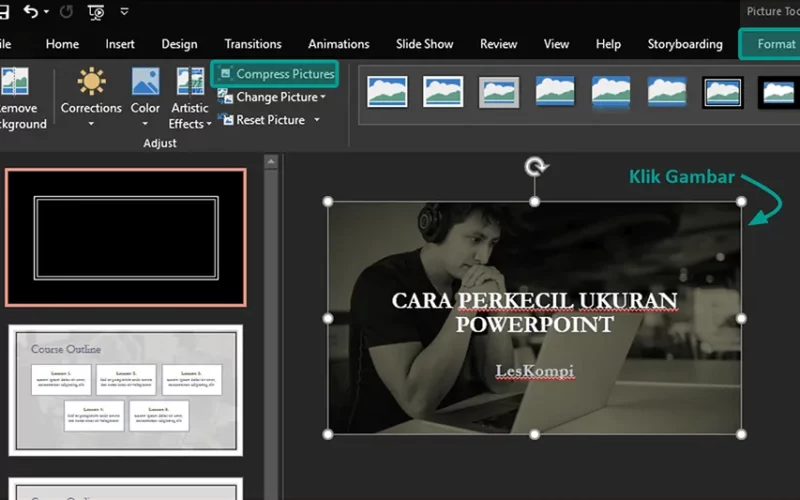Open the Slide Show tab
The width and height of the screenshot is (800, 500).
(x=424, y=44)
